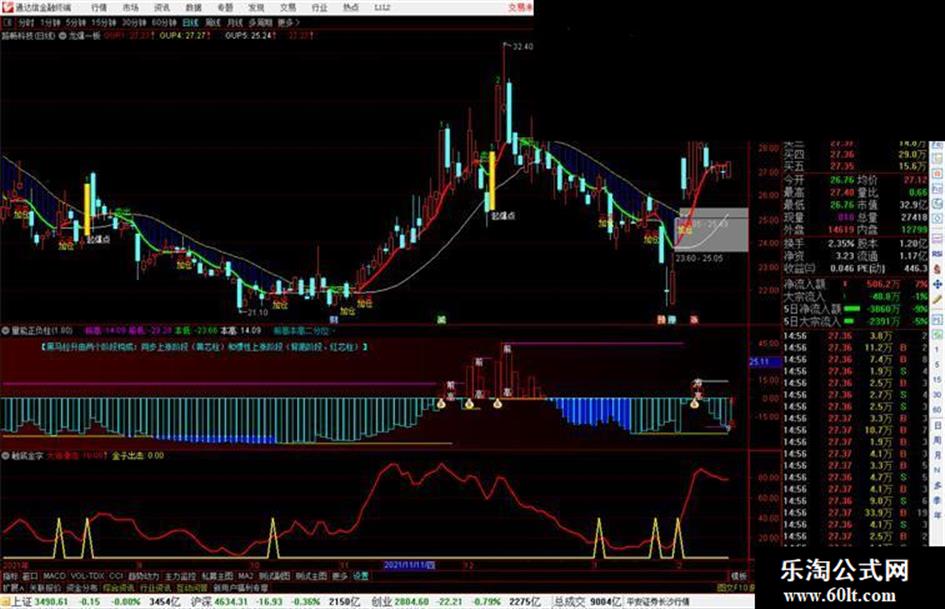This screenshot has height=609, width=945.
Task: Click sidebar period shortcut 15
Action: point(937,380)
